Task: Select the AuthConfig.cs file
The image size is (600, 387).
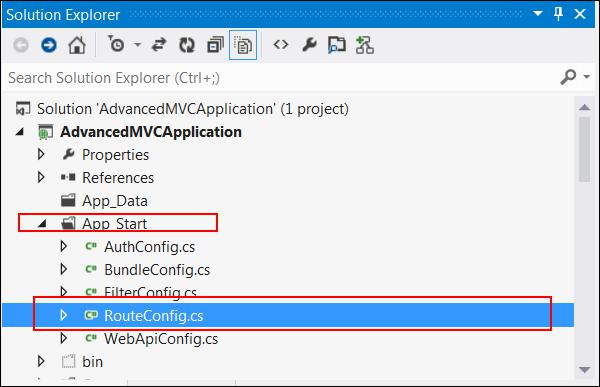Action: (x=149, y=247)
